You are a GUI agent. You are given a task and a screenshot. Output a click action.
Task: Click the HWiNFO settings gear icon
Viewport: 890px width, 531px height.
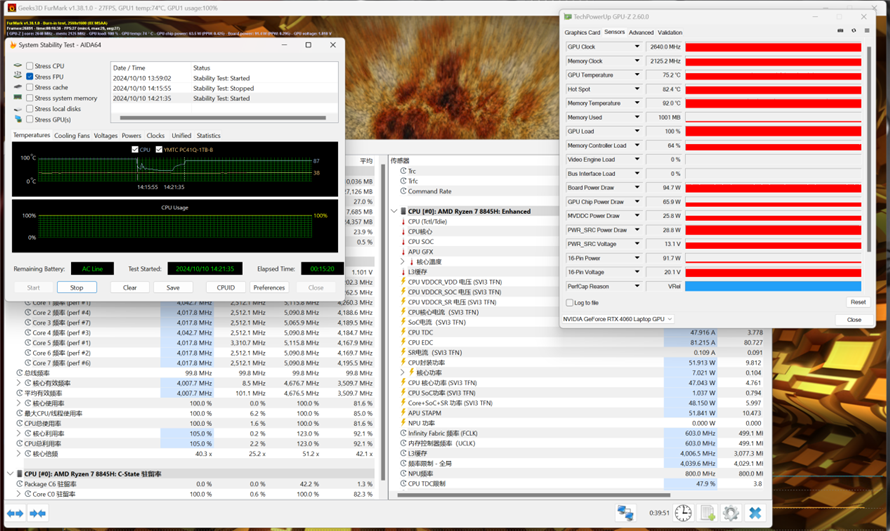[x=731, y=513]
